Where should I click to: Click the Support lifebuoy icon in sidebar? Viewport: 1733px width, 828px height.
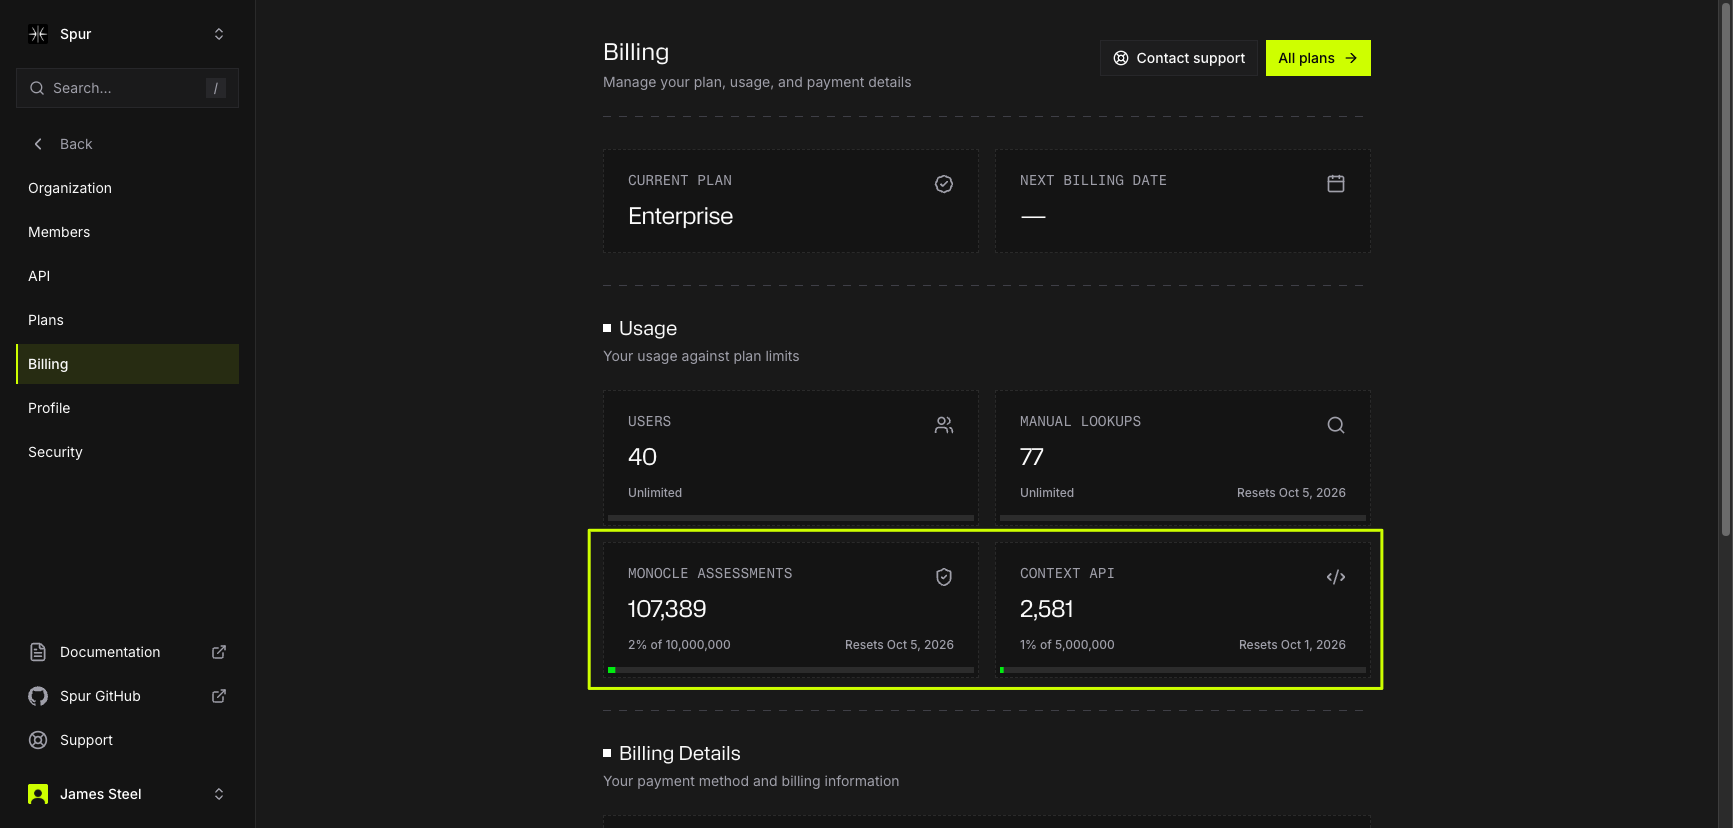38,740
